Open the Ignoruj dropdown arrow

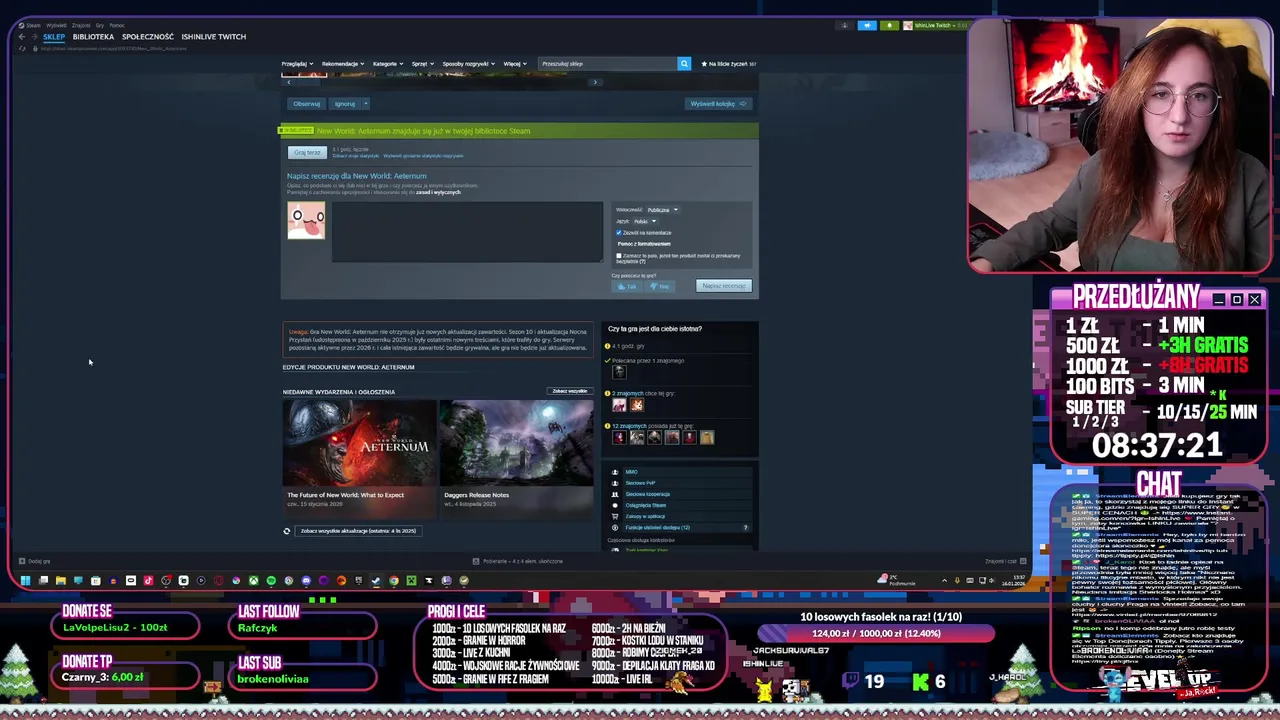pos(366,104)
